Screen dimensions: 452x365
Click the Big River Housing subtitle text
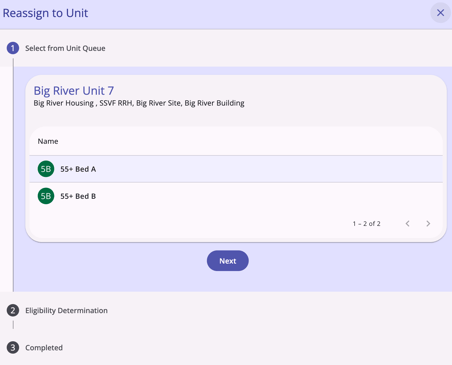139,103
